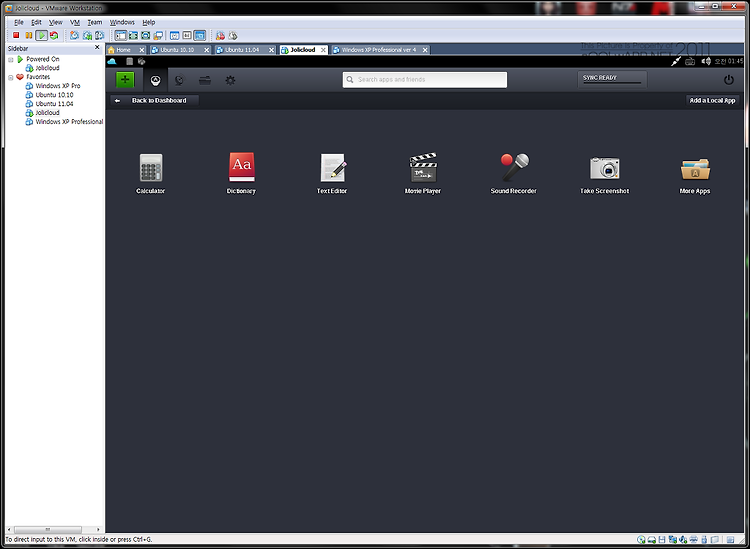Collapse the Favorites tree group
This screenshot has width=750, height=549.
(x=11, y=77)
